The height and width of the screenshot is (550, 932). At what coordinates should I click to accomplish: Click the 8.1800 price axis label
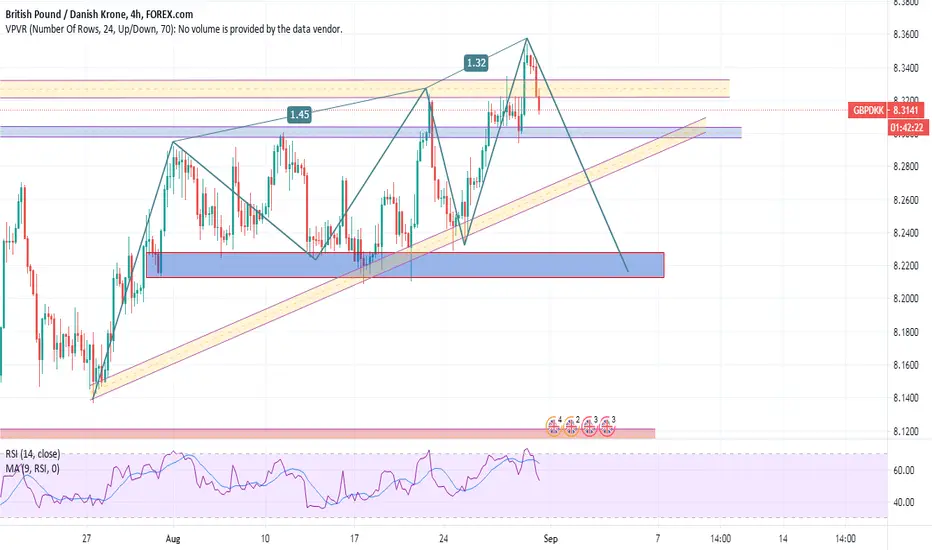click(906, 332)
